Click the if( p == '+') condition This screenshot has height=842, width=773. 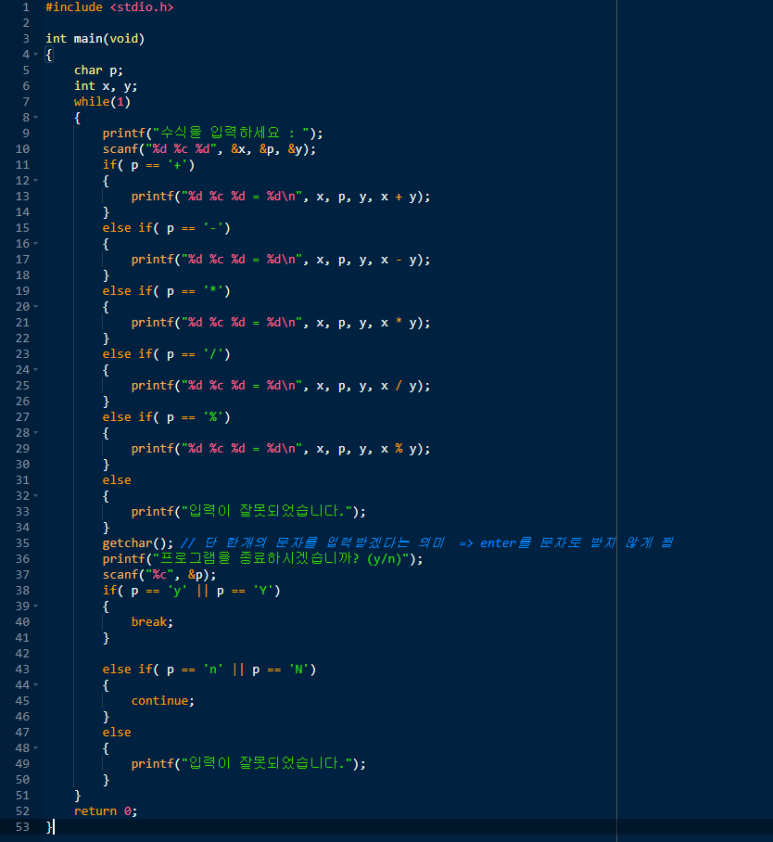tap(149, 165)
